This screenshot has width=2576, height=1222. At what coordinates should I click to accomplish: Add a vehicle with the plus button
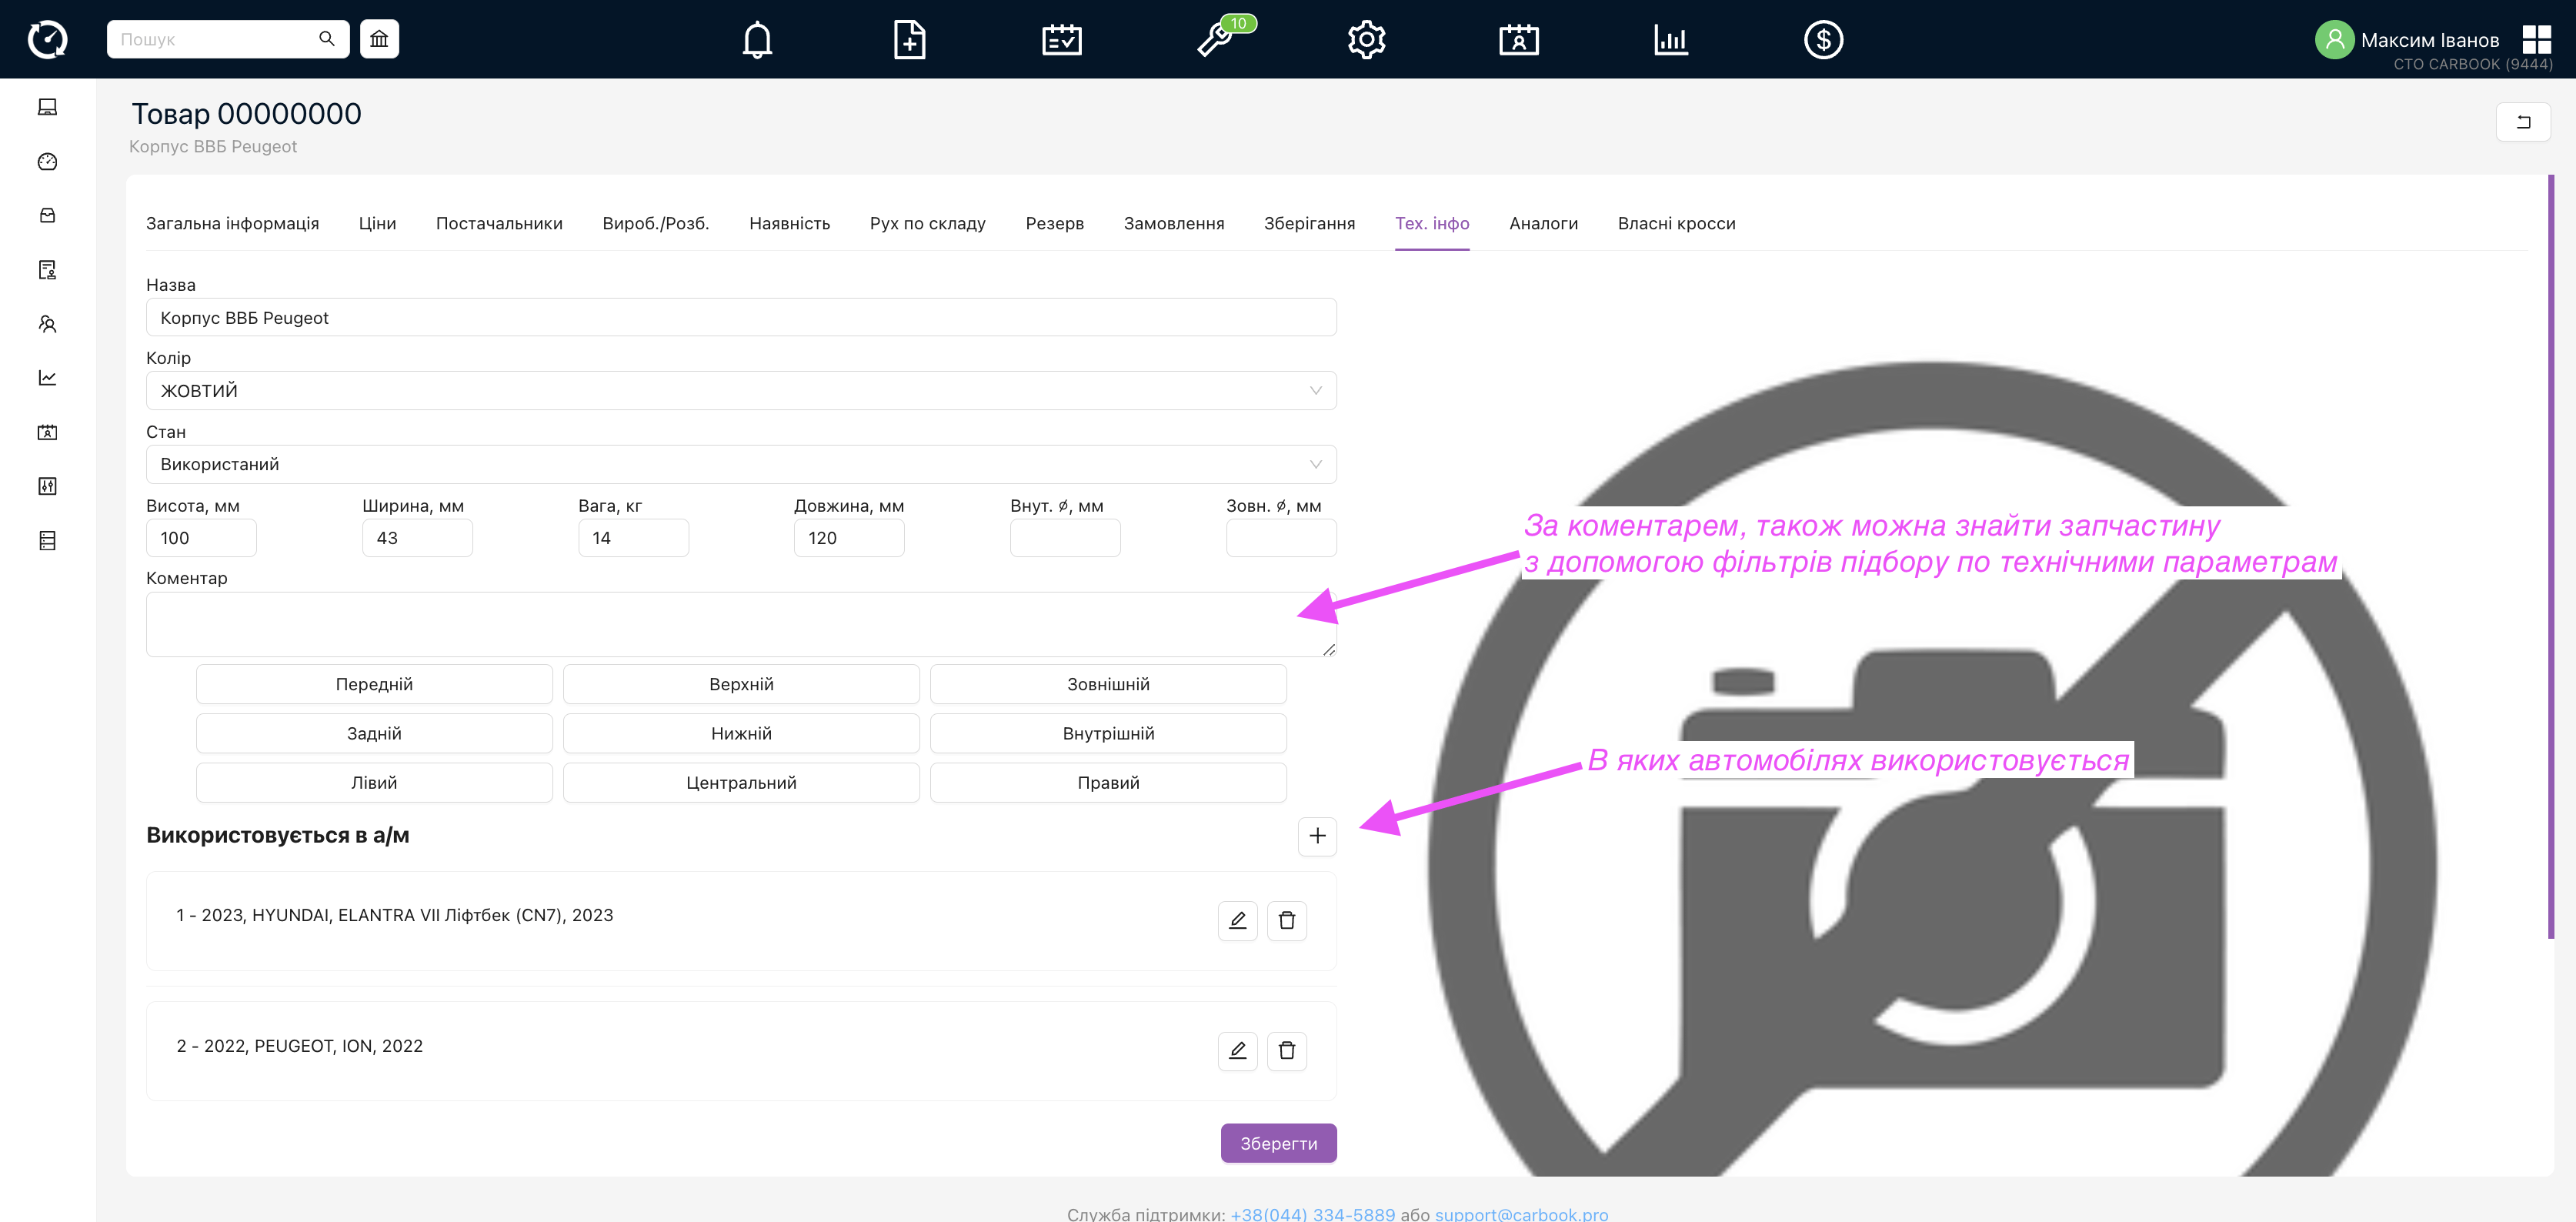[x=1317, y=835]
